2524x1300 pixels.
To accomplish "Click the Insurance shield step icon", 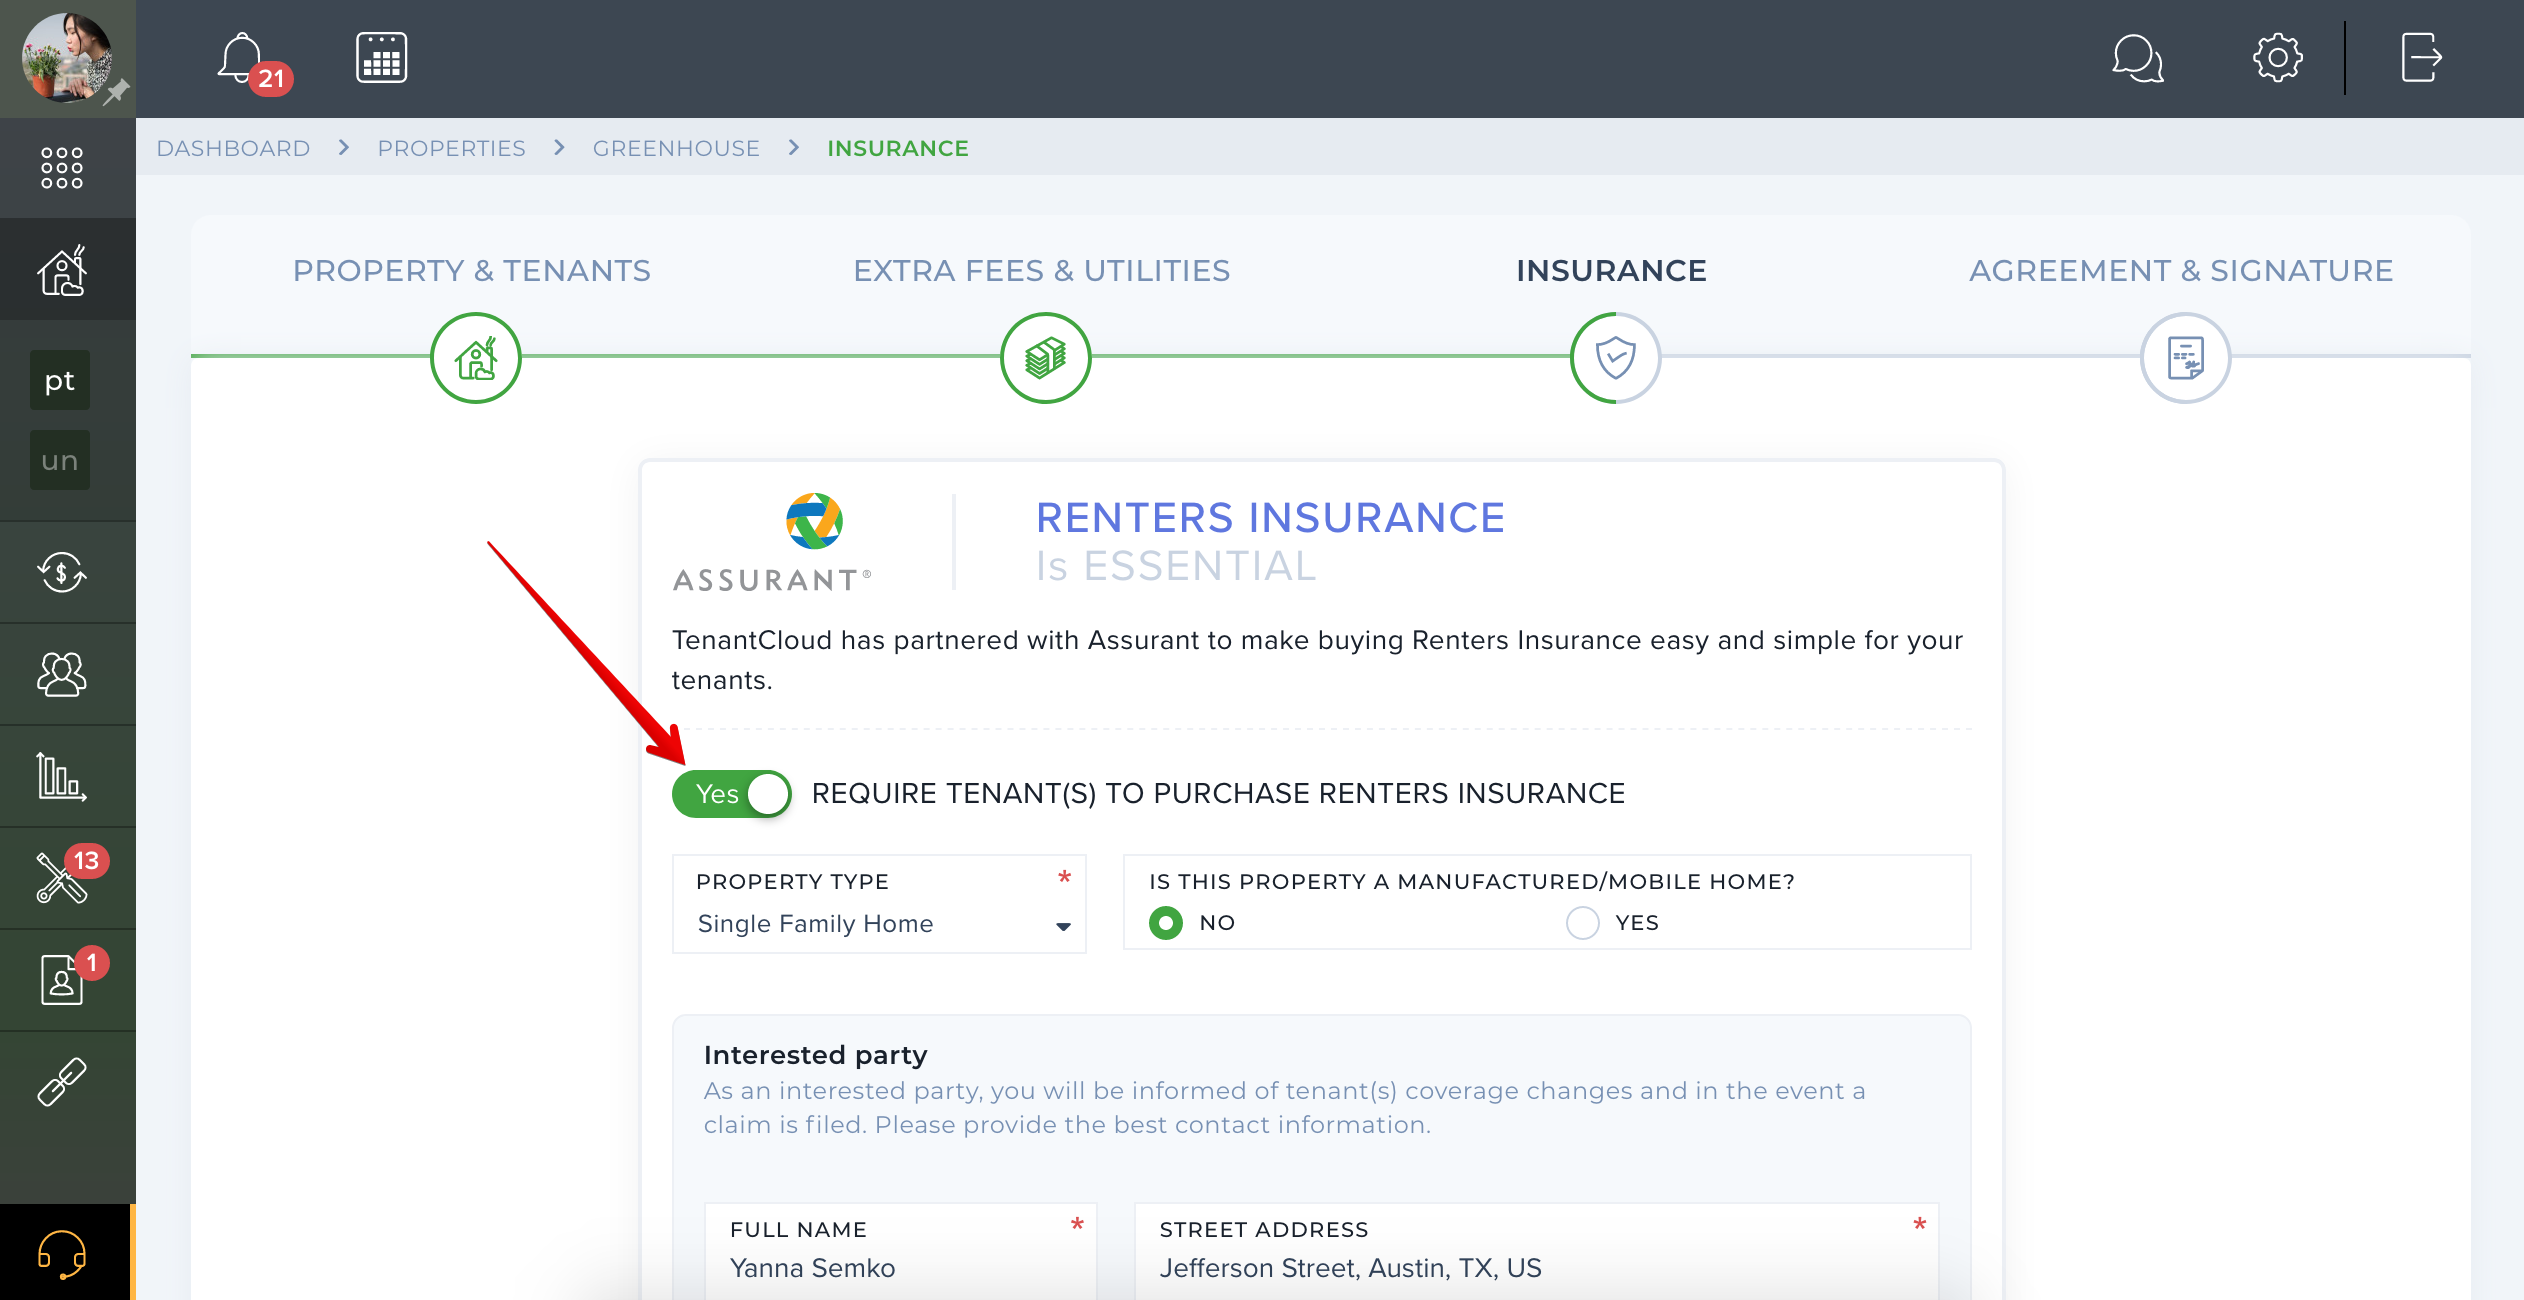I will (1616, 358).
